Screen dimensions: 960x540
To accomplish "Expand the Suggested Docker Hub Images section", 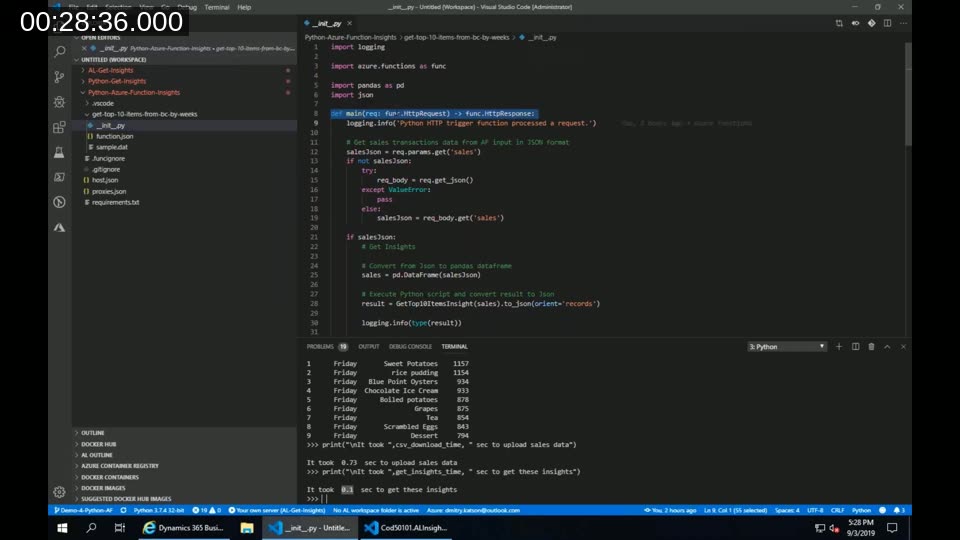I will tap(126, 499).
